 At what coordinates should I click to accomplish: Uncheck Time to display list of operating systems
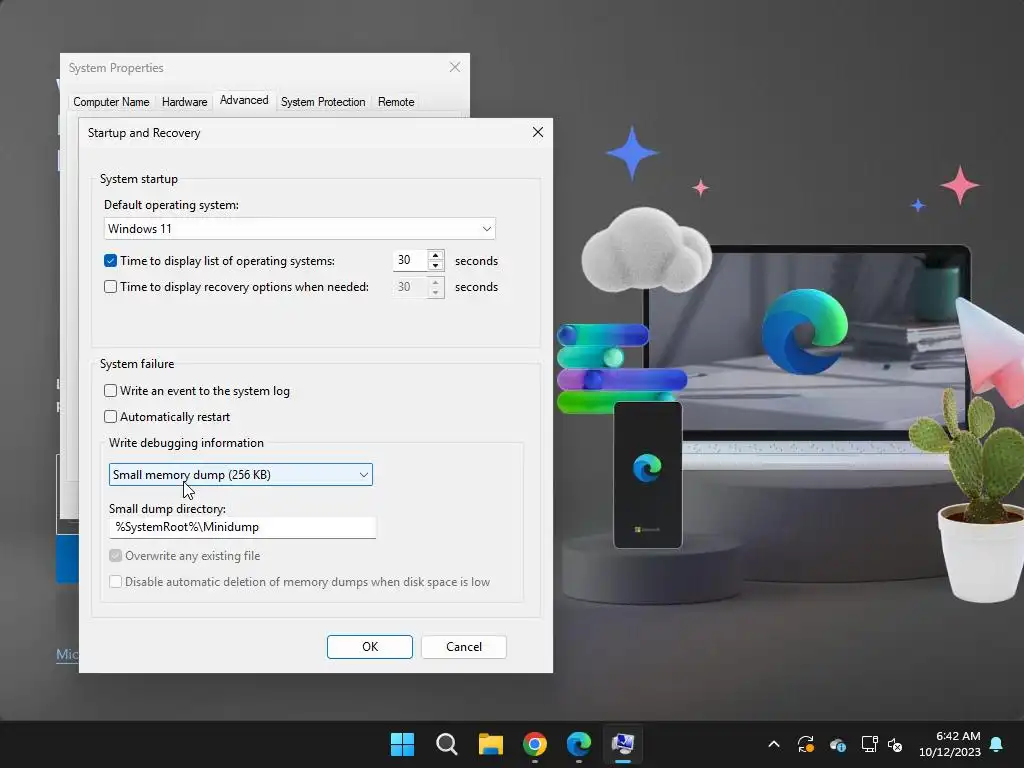(x=110, y=261)
